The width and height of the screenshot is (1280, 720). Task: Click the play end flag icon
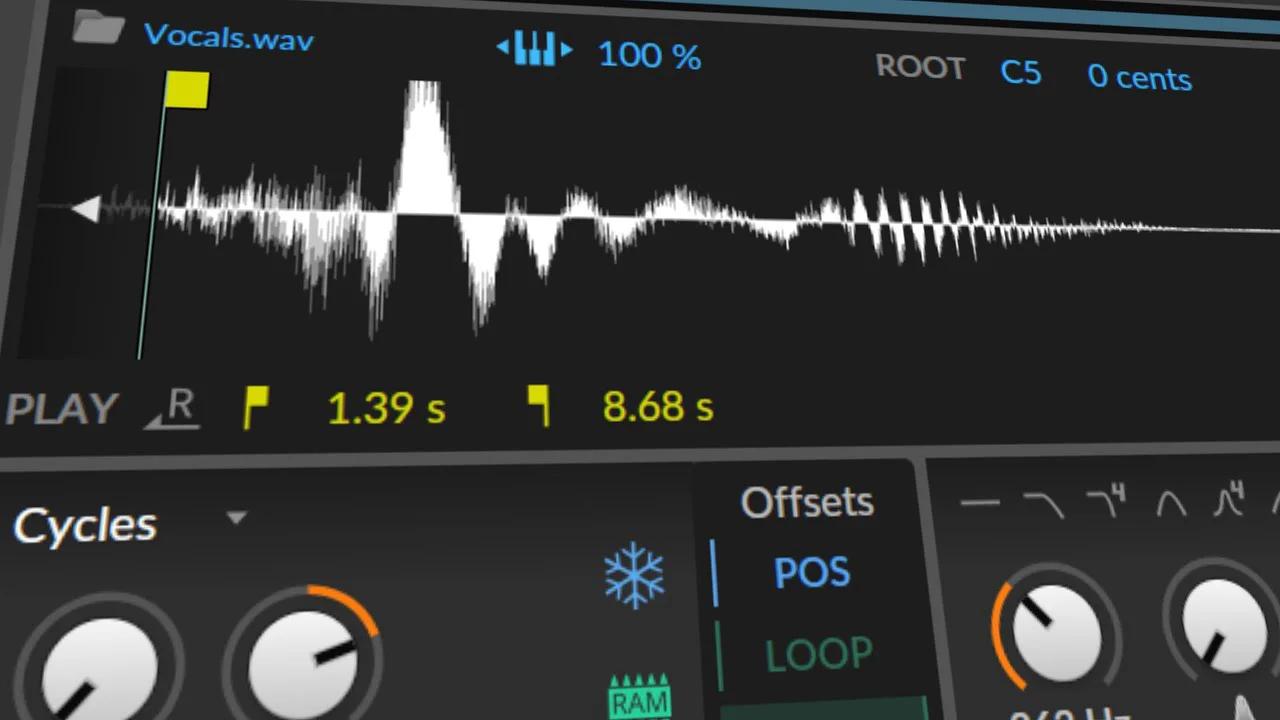click(539, 407)
